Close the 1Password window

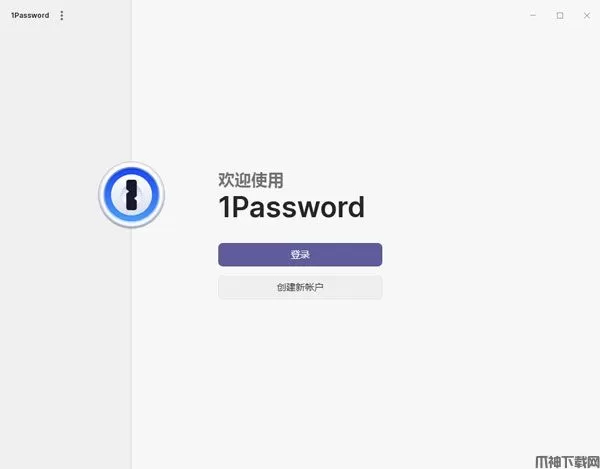pyautogui.click(x=587, y=15)
